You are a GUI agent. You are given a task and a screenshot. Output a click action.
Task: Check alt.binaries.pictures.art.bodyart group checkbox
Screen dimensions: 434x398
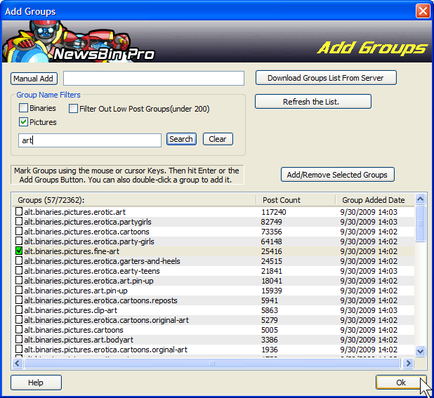tap(19, 339)
